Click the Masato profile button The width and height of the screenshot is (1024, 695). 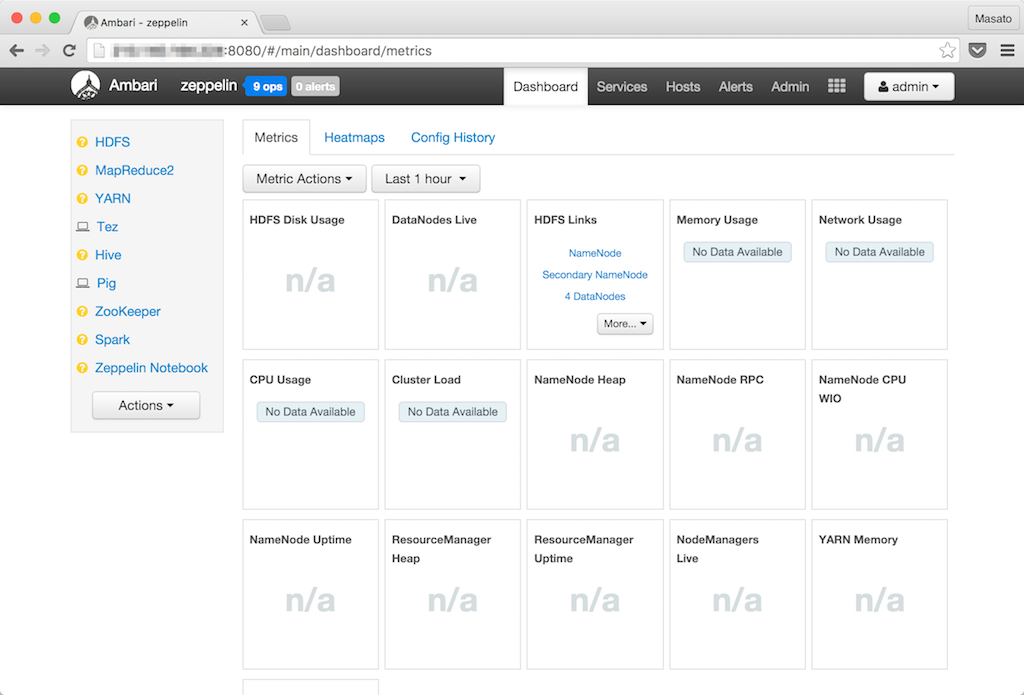pyautogui.click(x=993, y=18)
